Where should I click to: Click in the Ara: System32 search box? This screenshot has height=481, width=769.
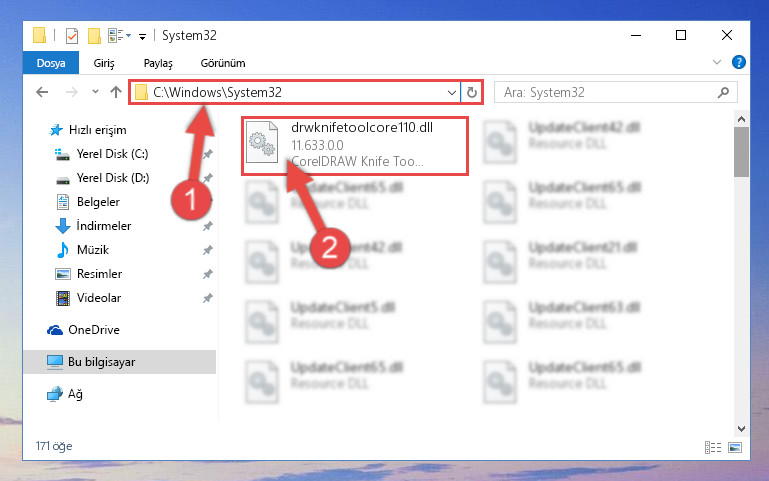pyautogui.click(x=607, y=92)
